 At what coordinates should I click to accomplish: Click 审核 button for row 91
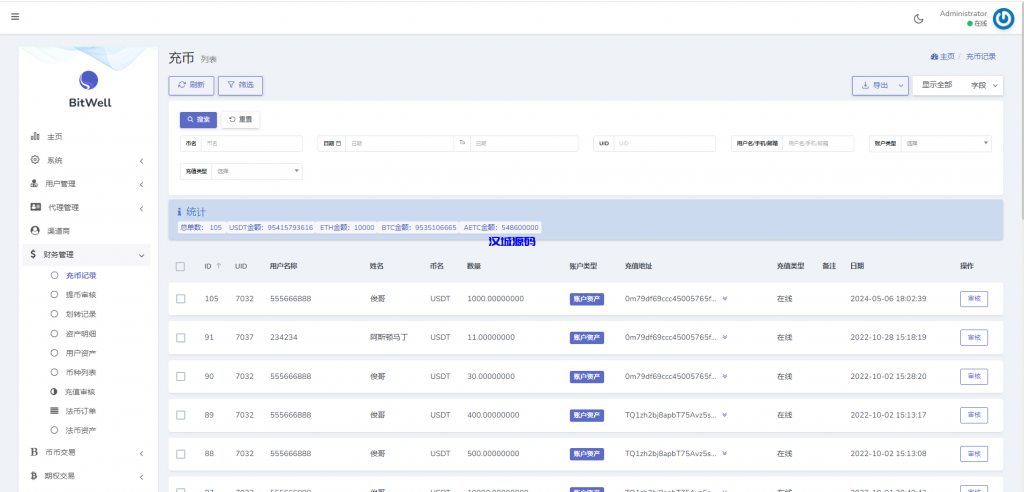point(973,337)
